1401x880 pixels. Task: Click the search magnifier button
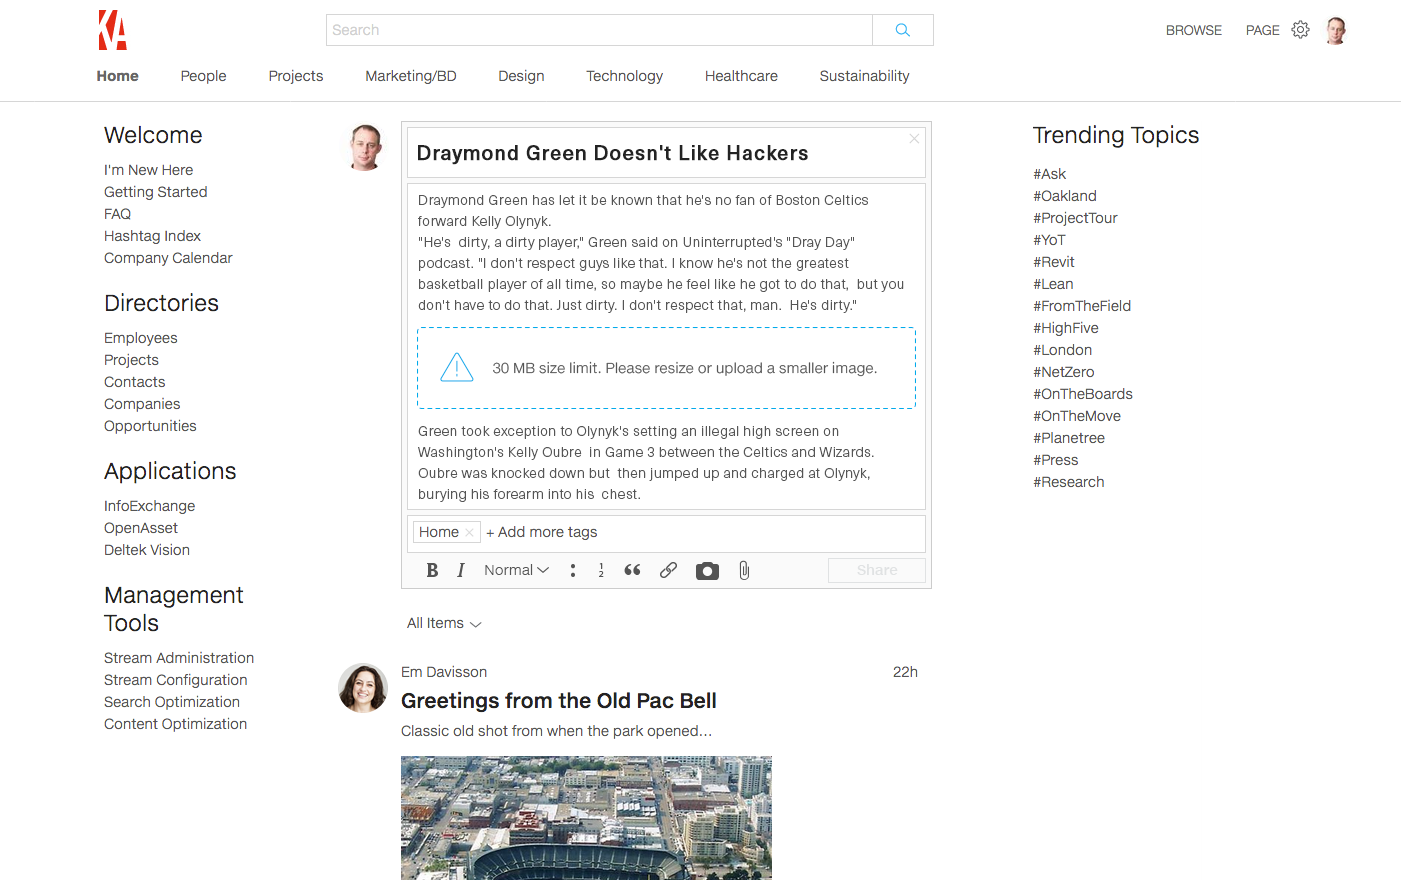click(902, 30)
